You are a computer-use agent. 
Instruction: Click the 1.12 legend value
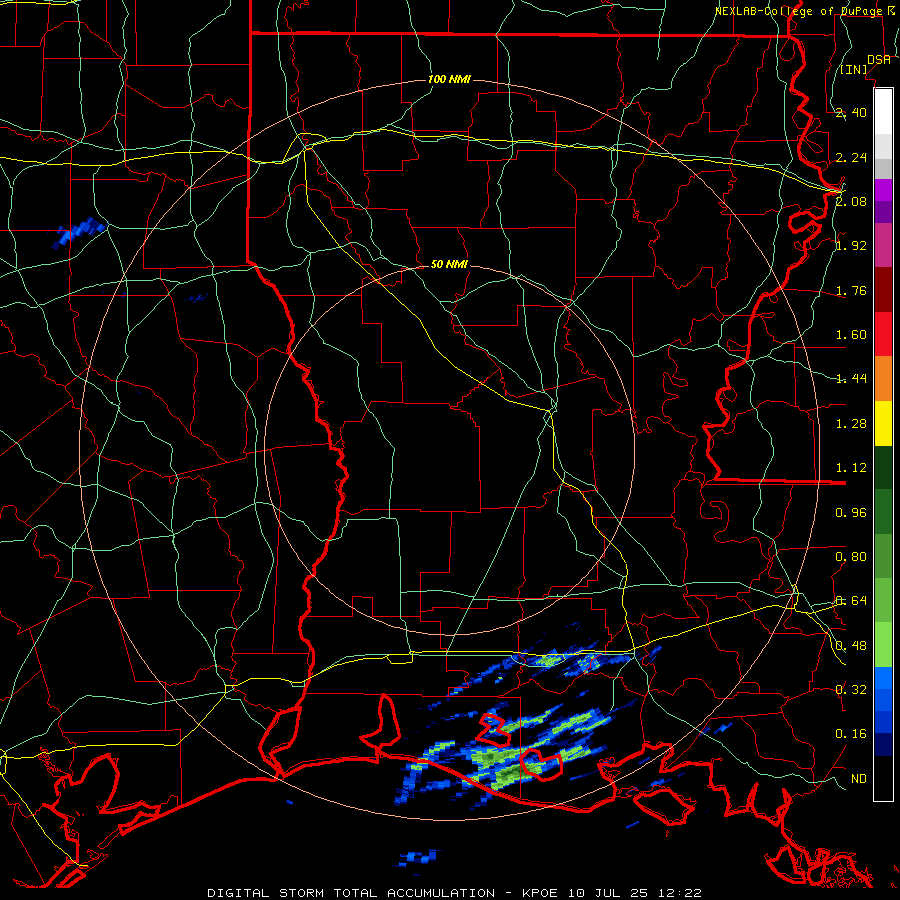[x=851, y=468]
